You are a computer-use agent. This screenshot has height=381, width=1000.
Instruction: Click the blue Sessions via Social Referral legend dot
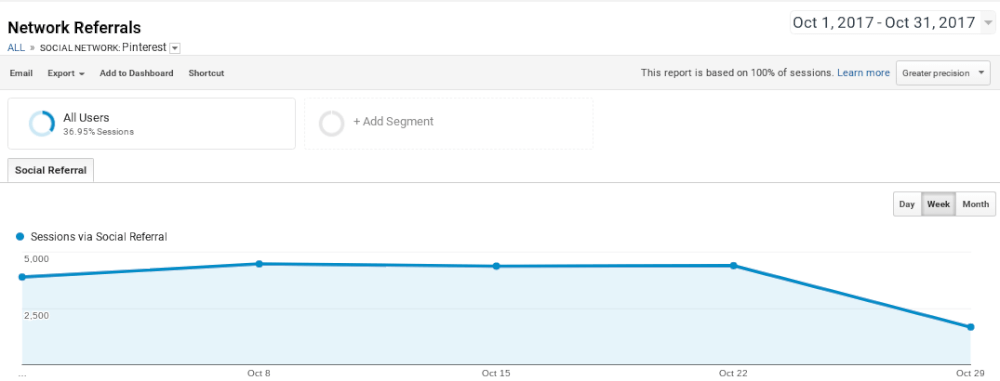[20, 237]
